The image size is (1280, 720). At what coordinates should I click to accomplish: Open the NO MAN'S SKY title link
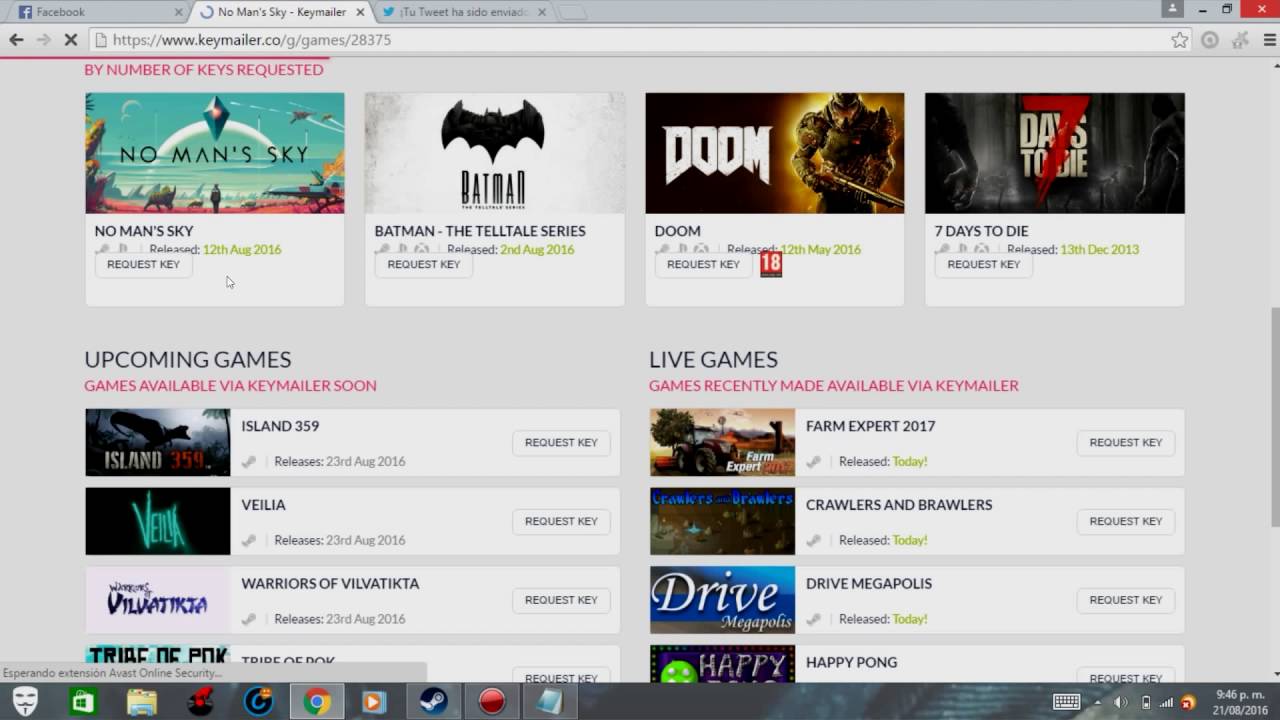(144, 231)
